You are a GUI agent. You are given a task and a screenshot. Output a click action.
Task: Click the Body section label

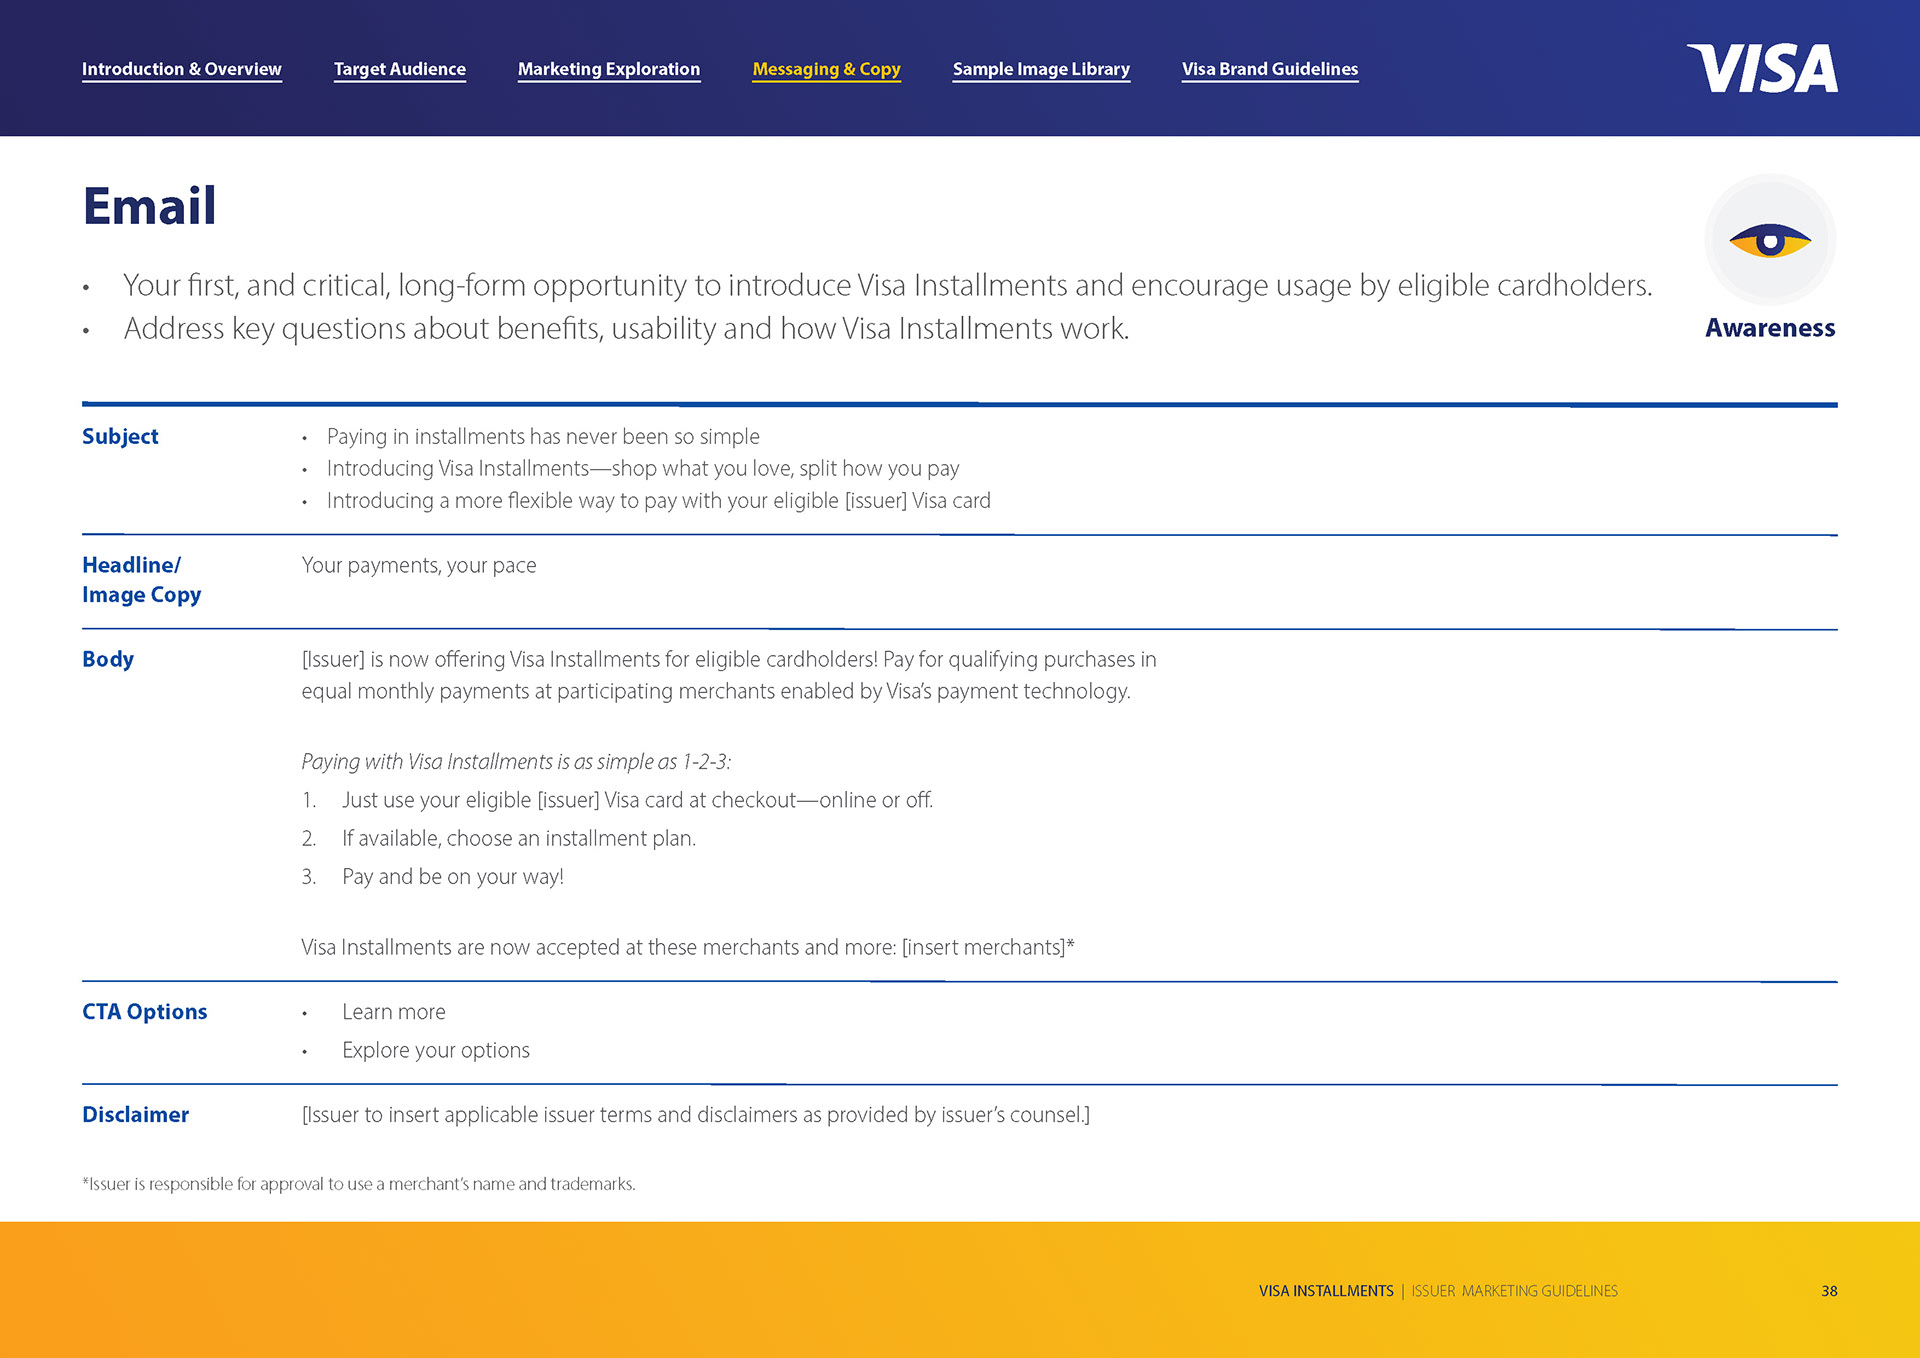[x=108, y=659]
